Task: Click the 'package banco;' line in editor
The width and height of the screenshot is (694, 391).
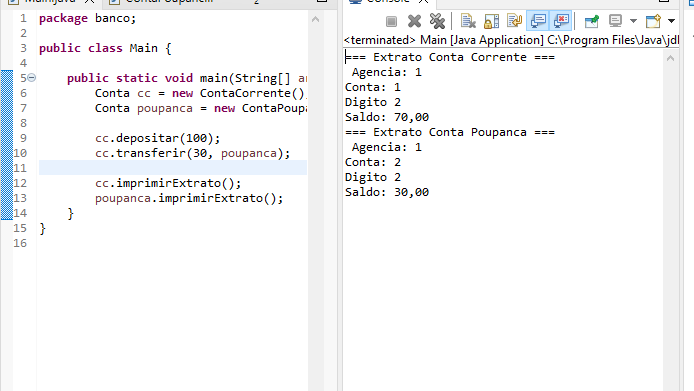Action: [87, 19]
